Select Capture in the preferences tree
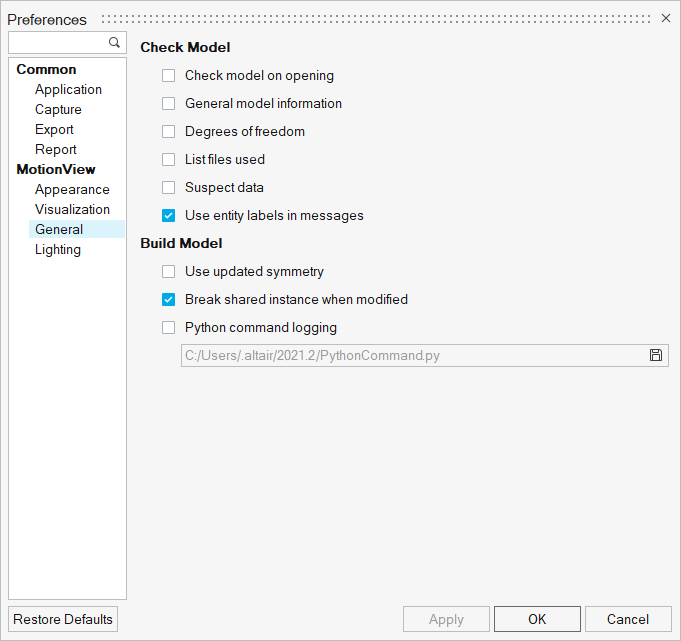Image resolution: width=681 pixels, height=641 pixels. click(x=58, y=109)
